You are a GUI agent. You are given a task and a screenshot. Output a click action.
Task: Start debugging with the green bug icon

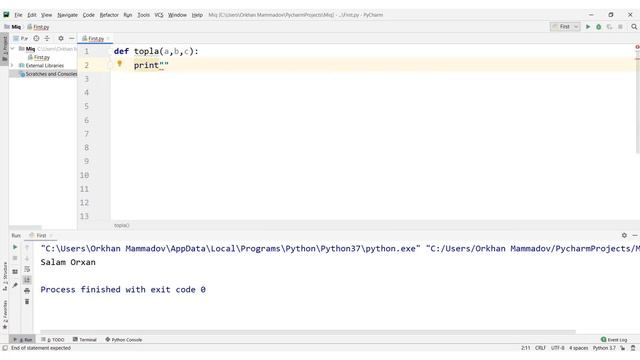(599, 27)
